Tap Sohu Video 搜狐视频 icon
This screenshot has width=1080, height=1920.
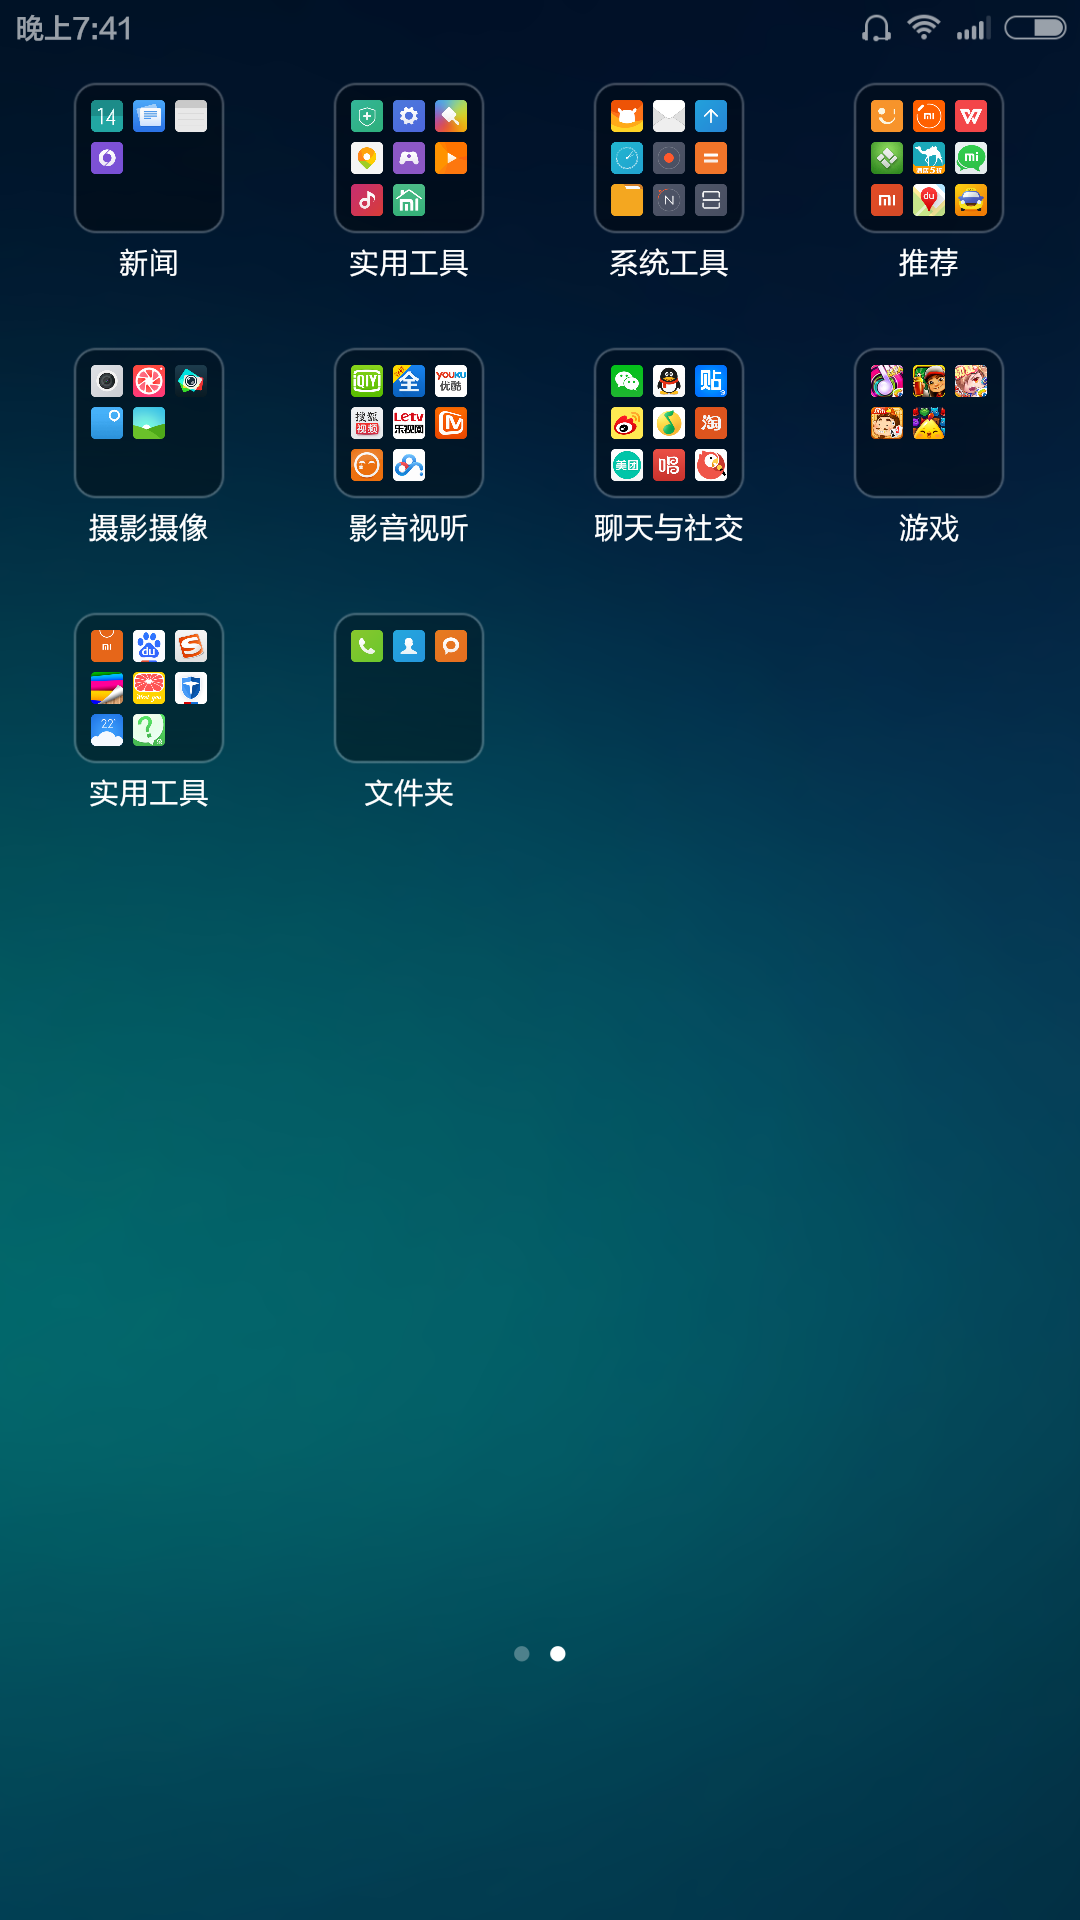click(367, 423)
